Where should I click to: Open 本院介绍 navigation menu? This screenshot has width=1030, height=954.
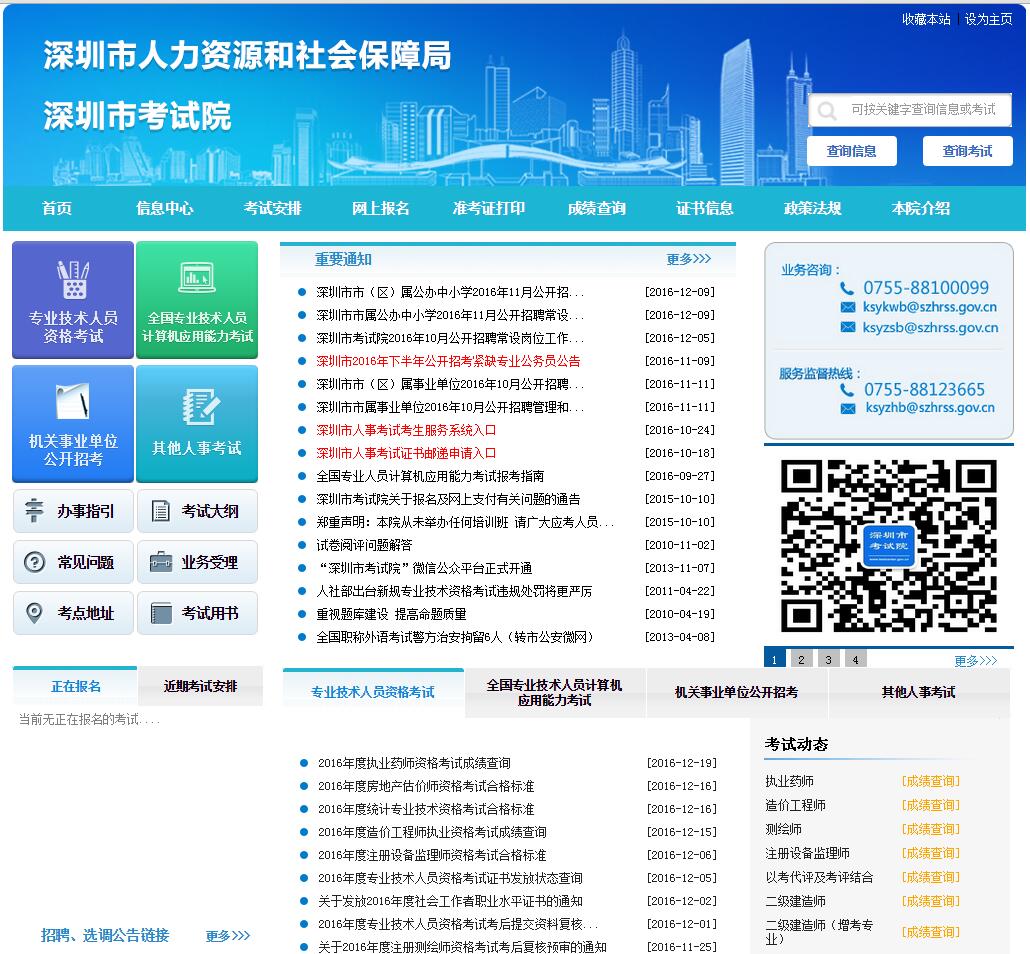tap(921, 208)
